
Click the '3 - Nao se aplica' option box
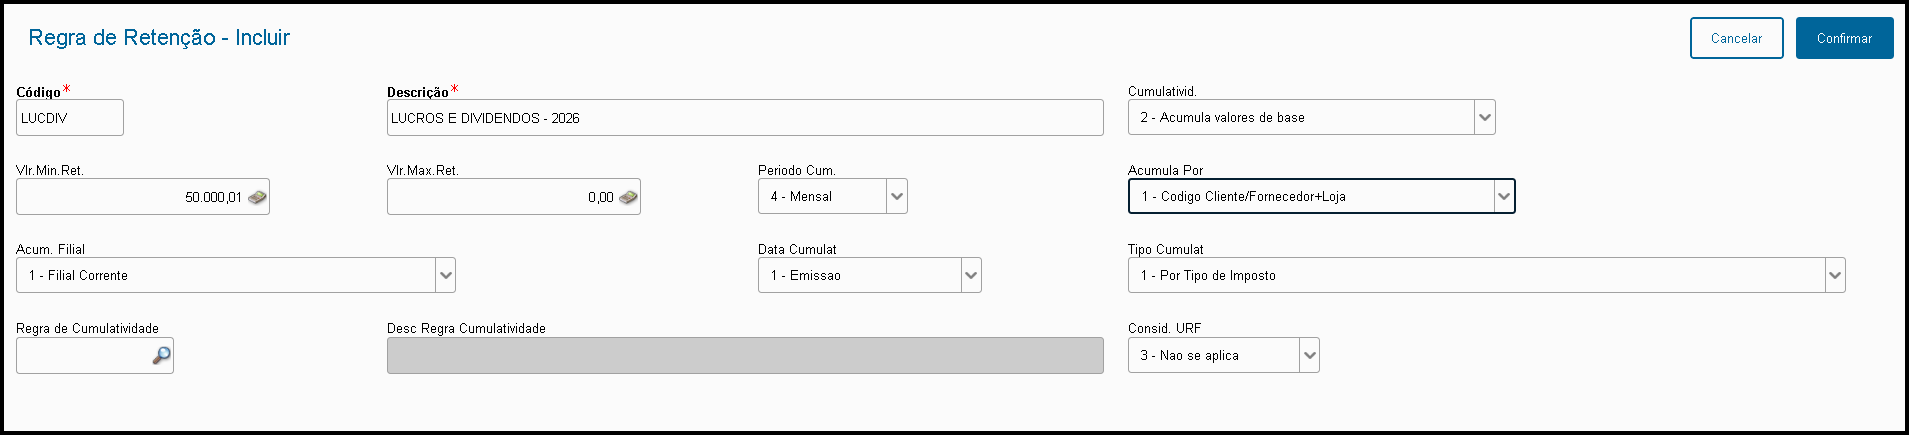click(1212, 356)
